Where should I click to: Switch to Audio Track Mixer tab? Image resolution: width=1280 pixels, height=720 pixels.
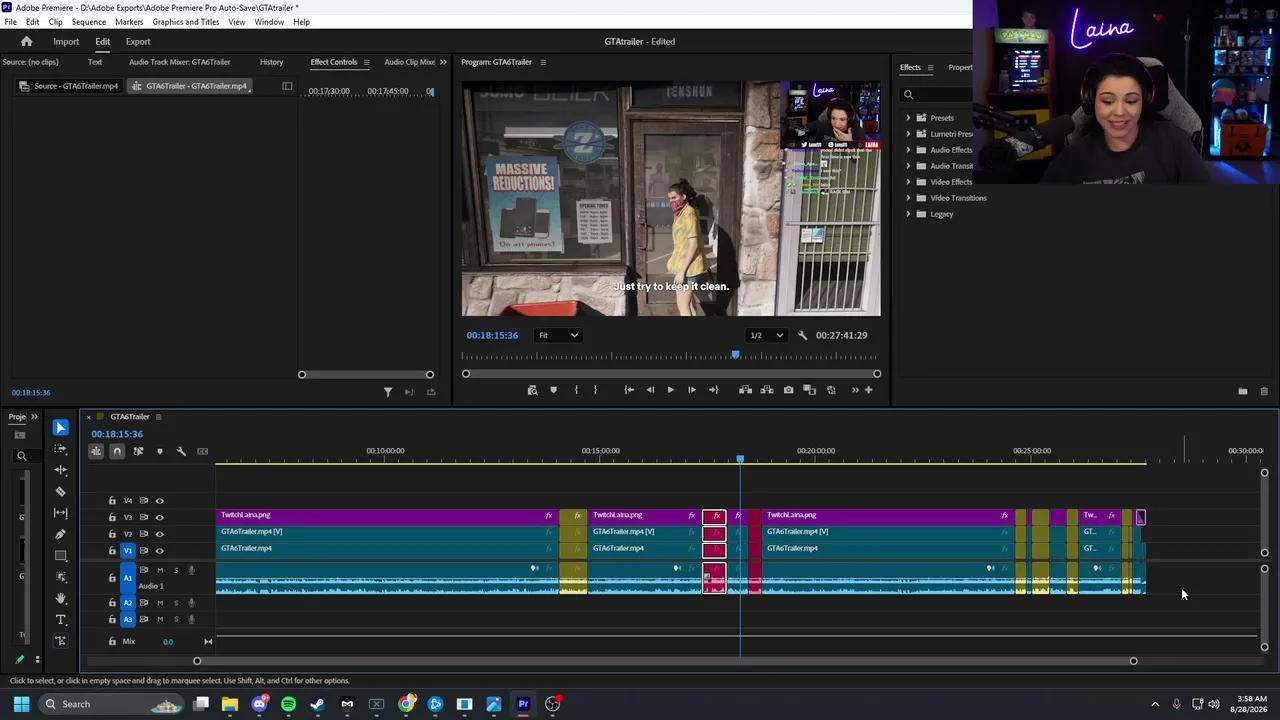pyautogui.click(x=180, y=62)
